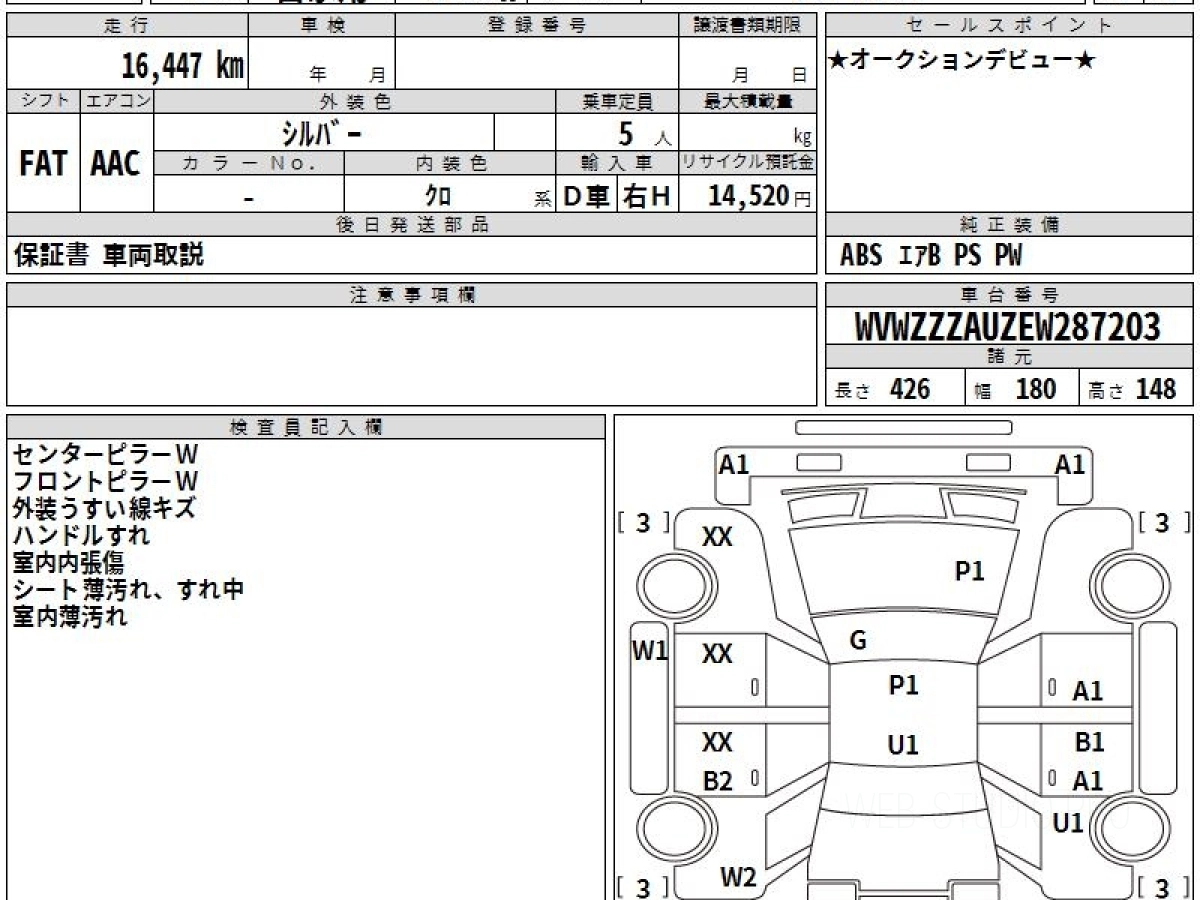Image resolution: width=1200 pixels, height=900 pixels.
Task: Click the 高さ 148 height cell
Action: [x=1136, y=389]
